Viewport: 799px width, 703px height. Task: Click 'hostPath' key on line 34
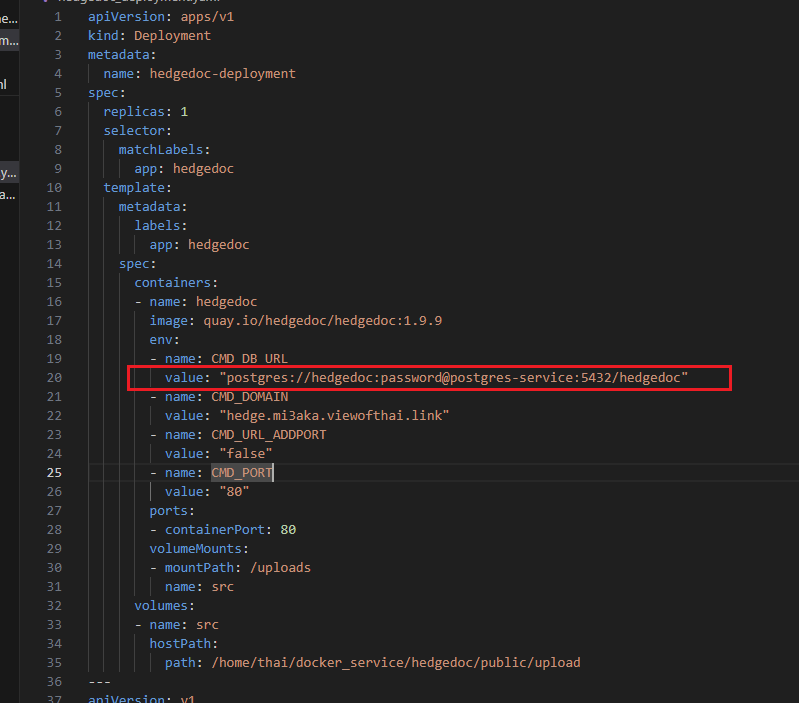tap(180, 644)
